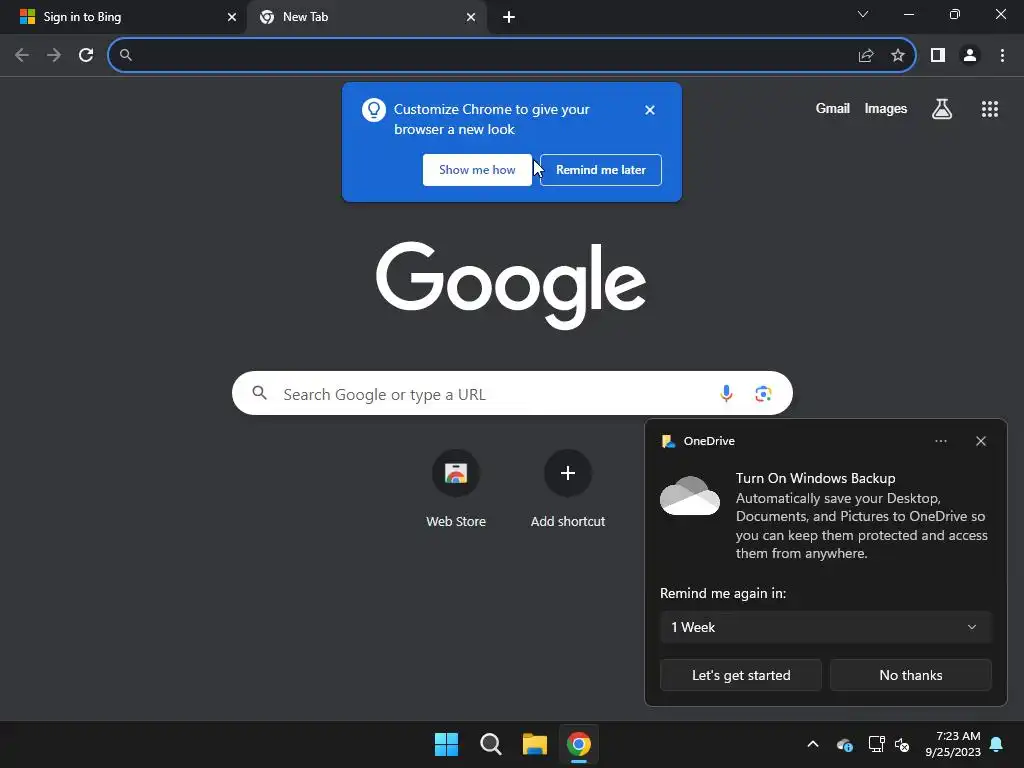The width and height of the screenshot is (1024, 768).
Task: Click No thanks in OneDrive prompt
Action: [x=910, y=675]
